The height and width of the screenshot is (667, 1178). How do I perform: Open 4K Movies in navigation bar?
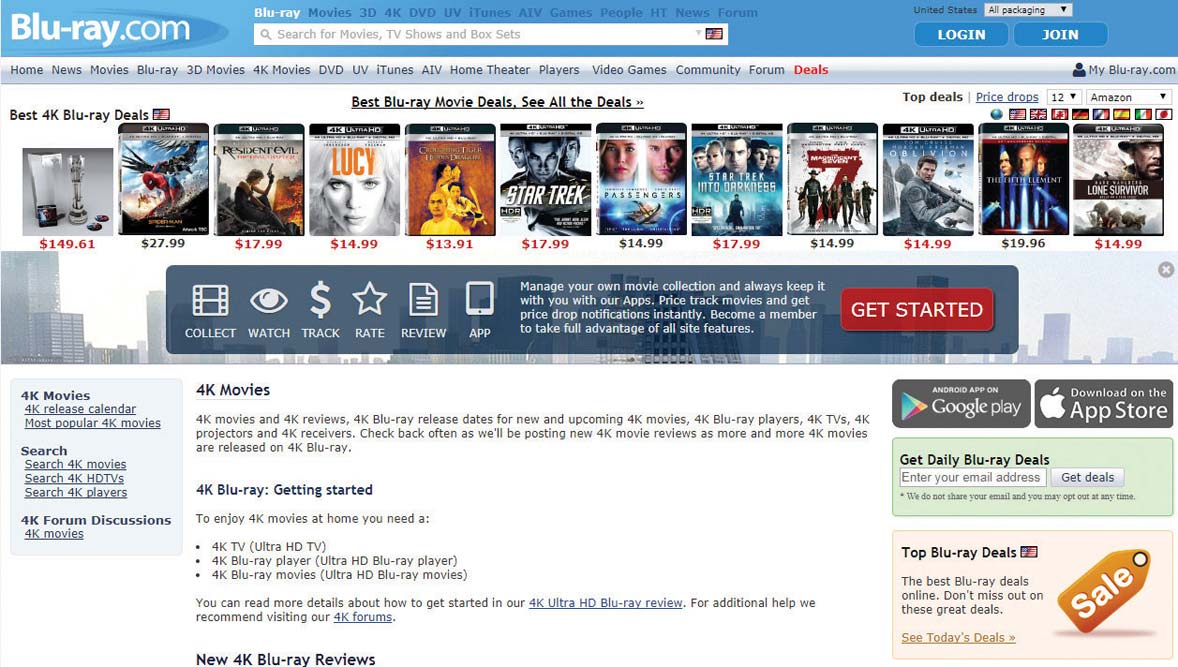pyautogui.click(x=282, y=70)
